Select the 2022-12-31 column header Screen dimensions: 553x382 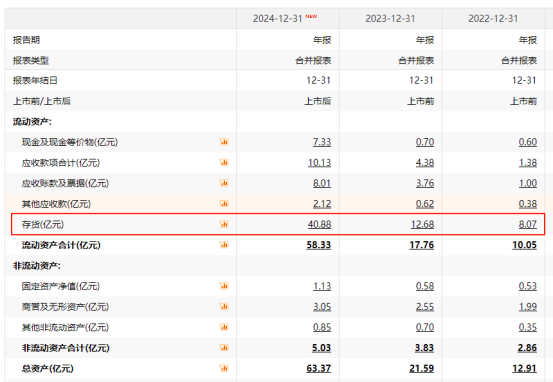tap(493, 18)
